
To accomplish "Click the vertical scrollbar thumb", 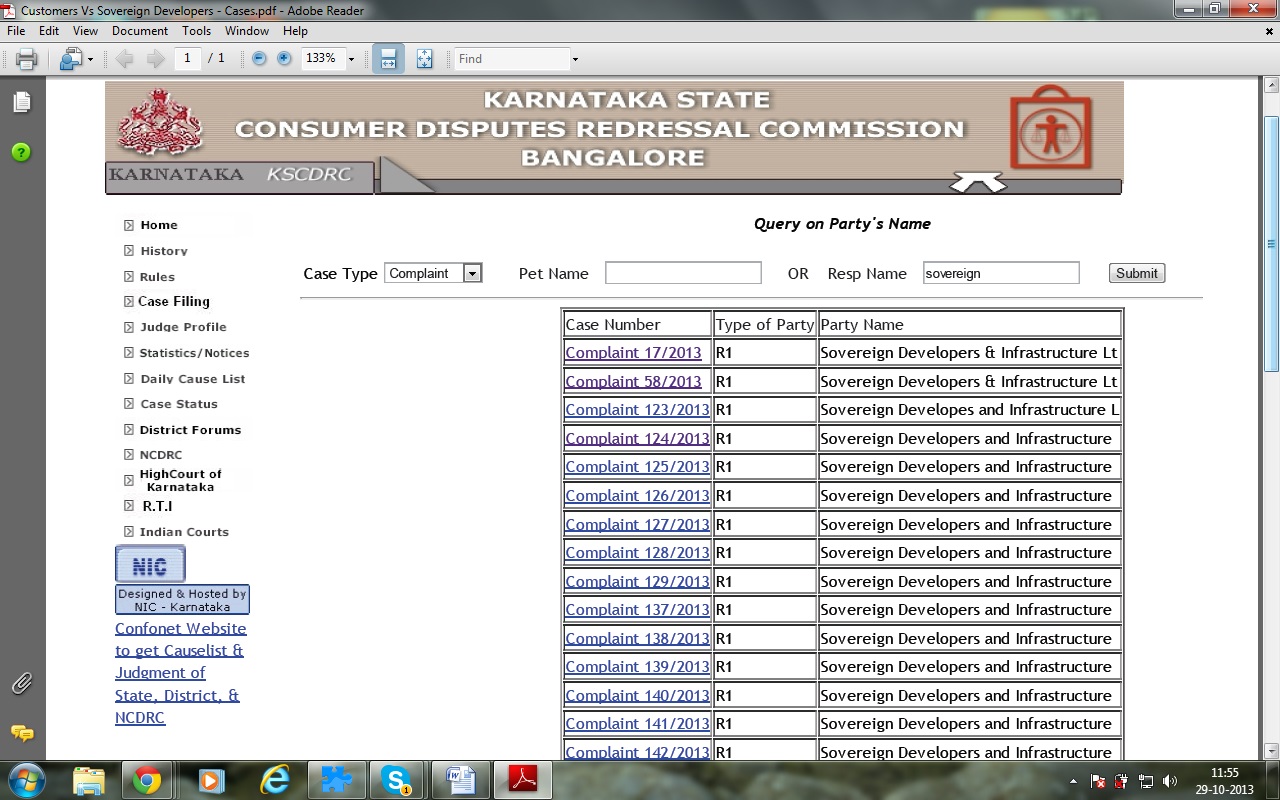I will coord(1271,244).
